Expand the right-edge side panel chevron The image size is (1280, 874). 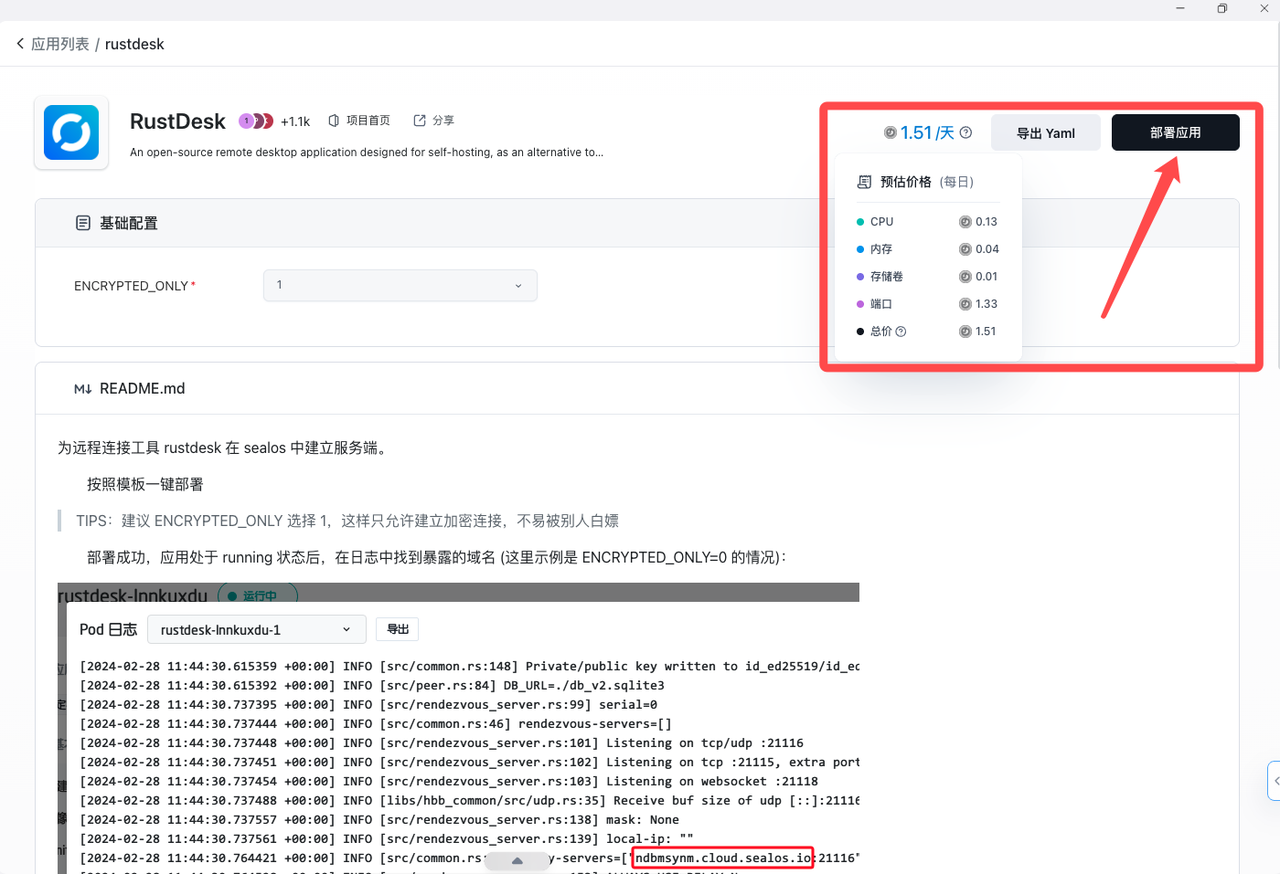(1275, 781)
